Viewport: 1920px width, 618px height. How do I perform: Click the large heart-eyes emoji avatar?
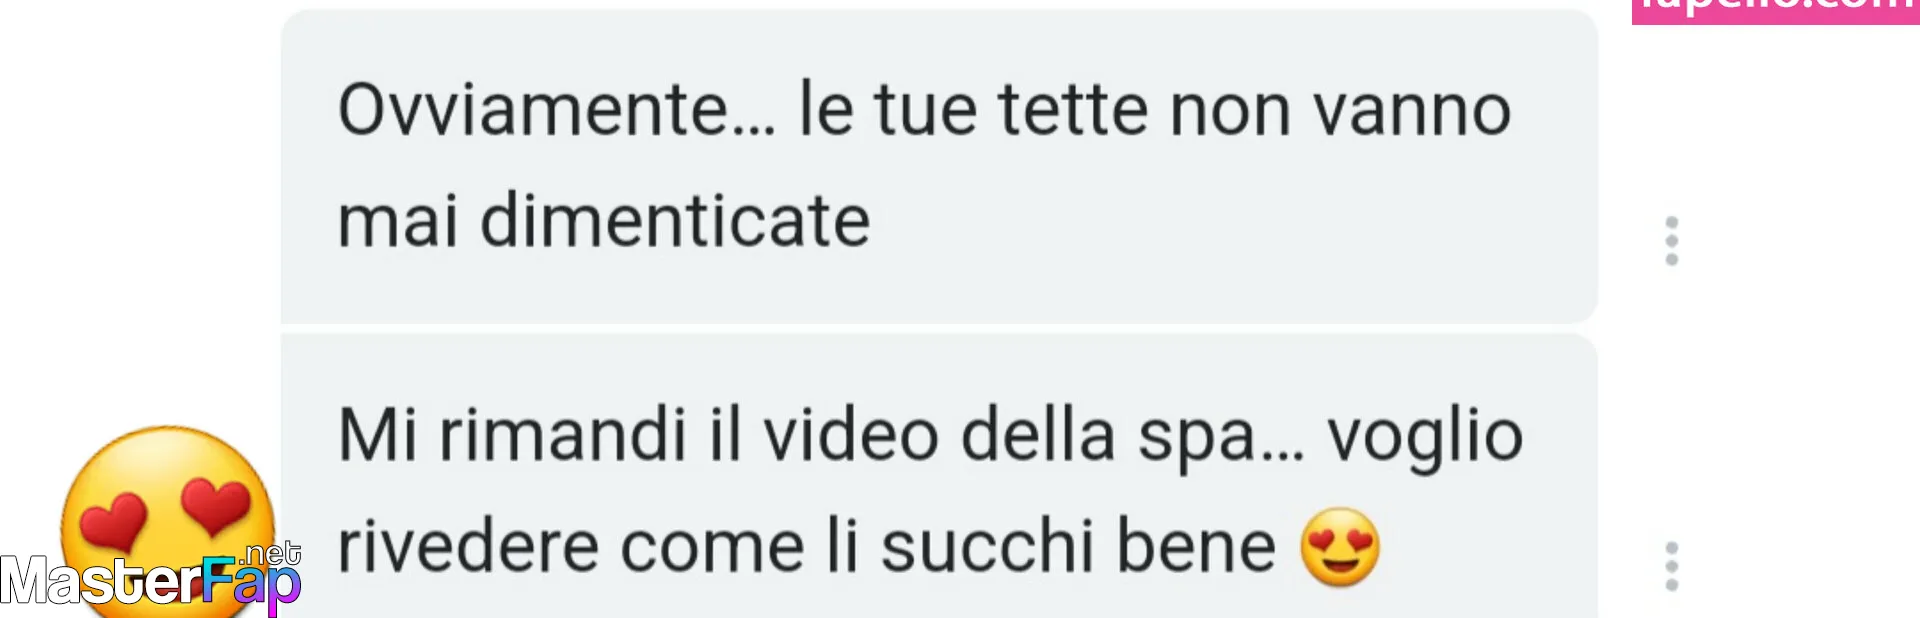(167, 520)
